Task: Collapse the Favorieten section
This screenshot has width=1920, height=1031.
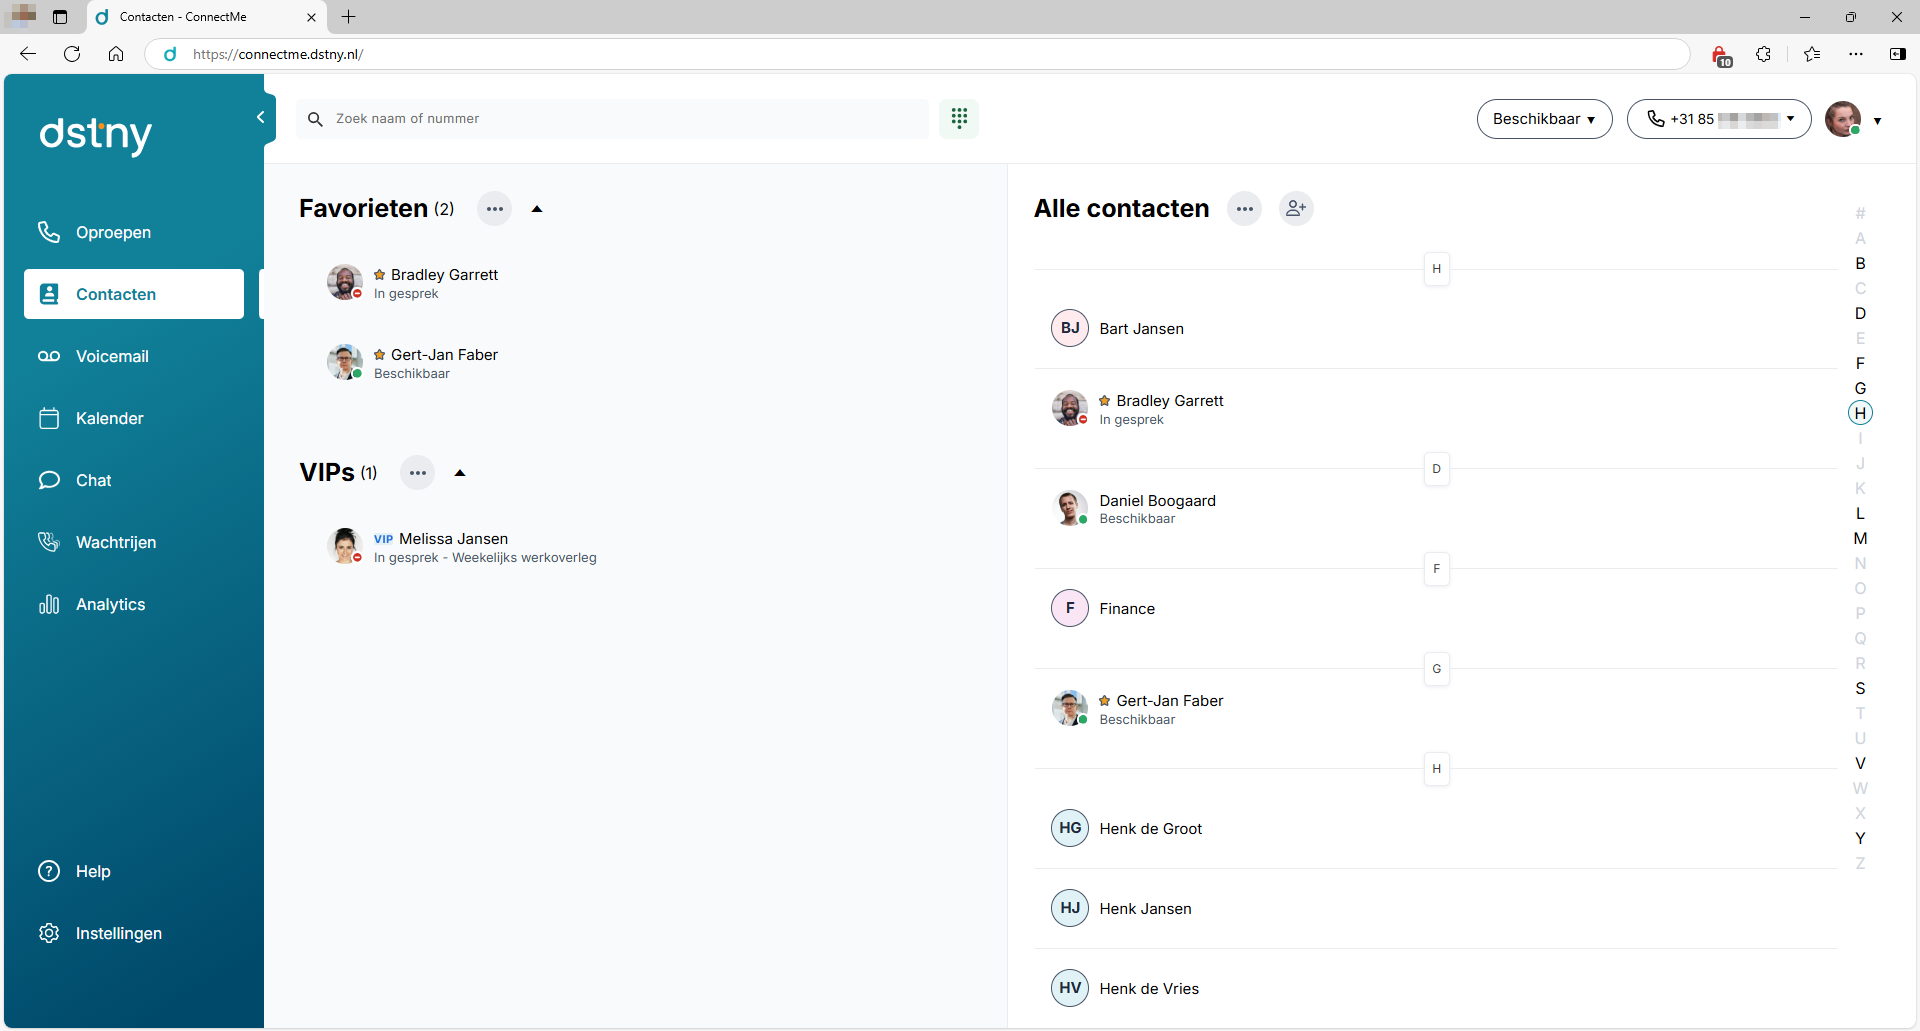Action: point(537,209)
